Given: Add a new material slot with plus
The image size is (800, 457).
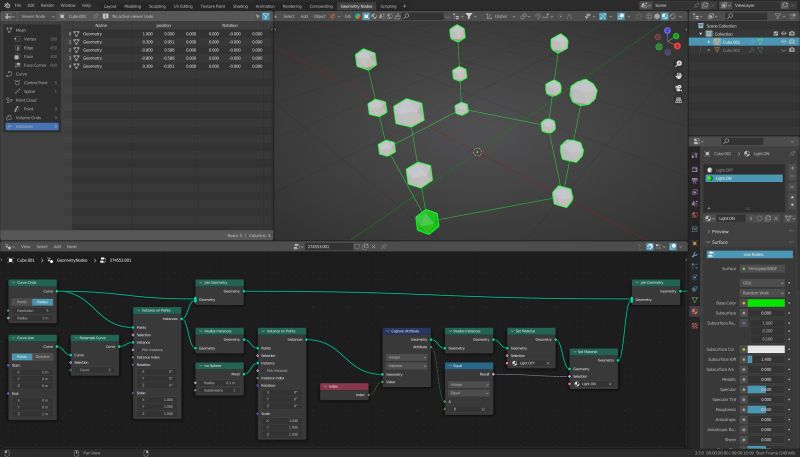Looking at the screenshot, I should click(x=792, y=168).
